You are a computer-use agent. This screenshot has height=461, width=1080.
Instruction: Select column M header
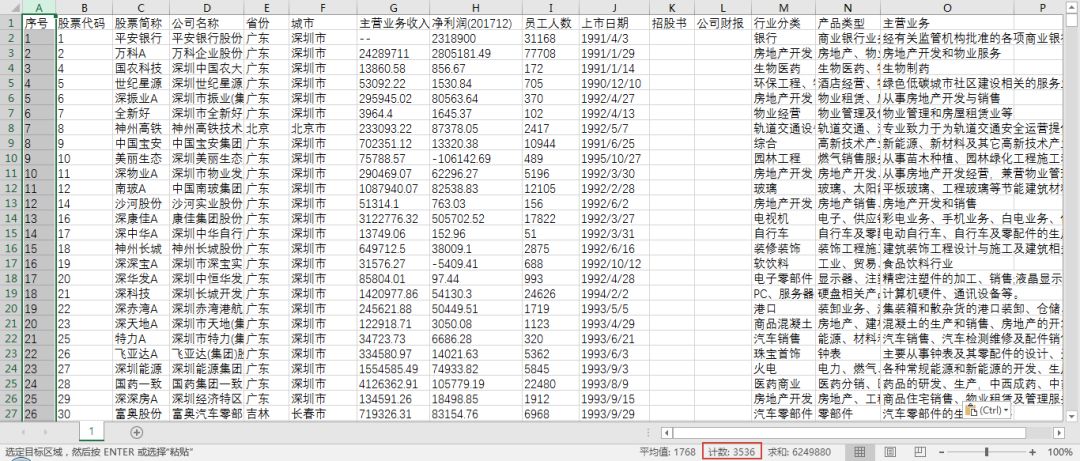click(784, 7)
